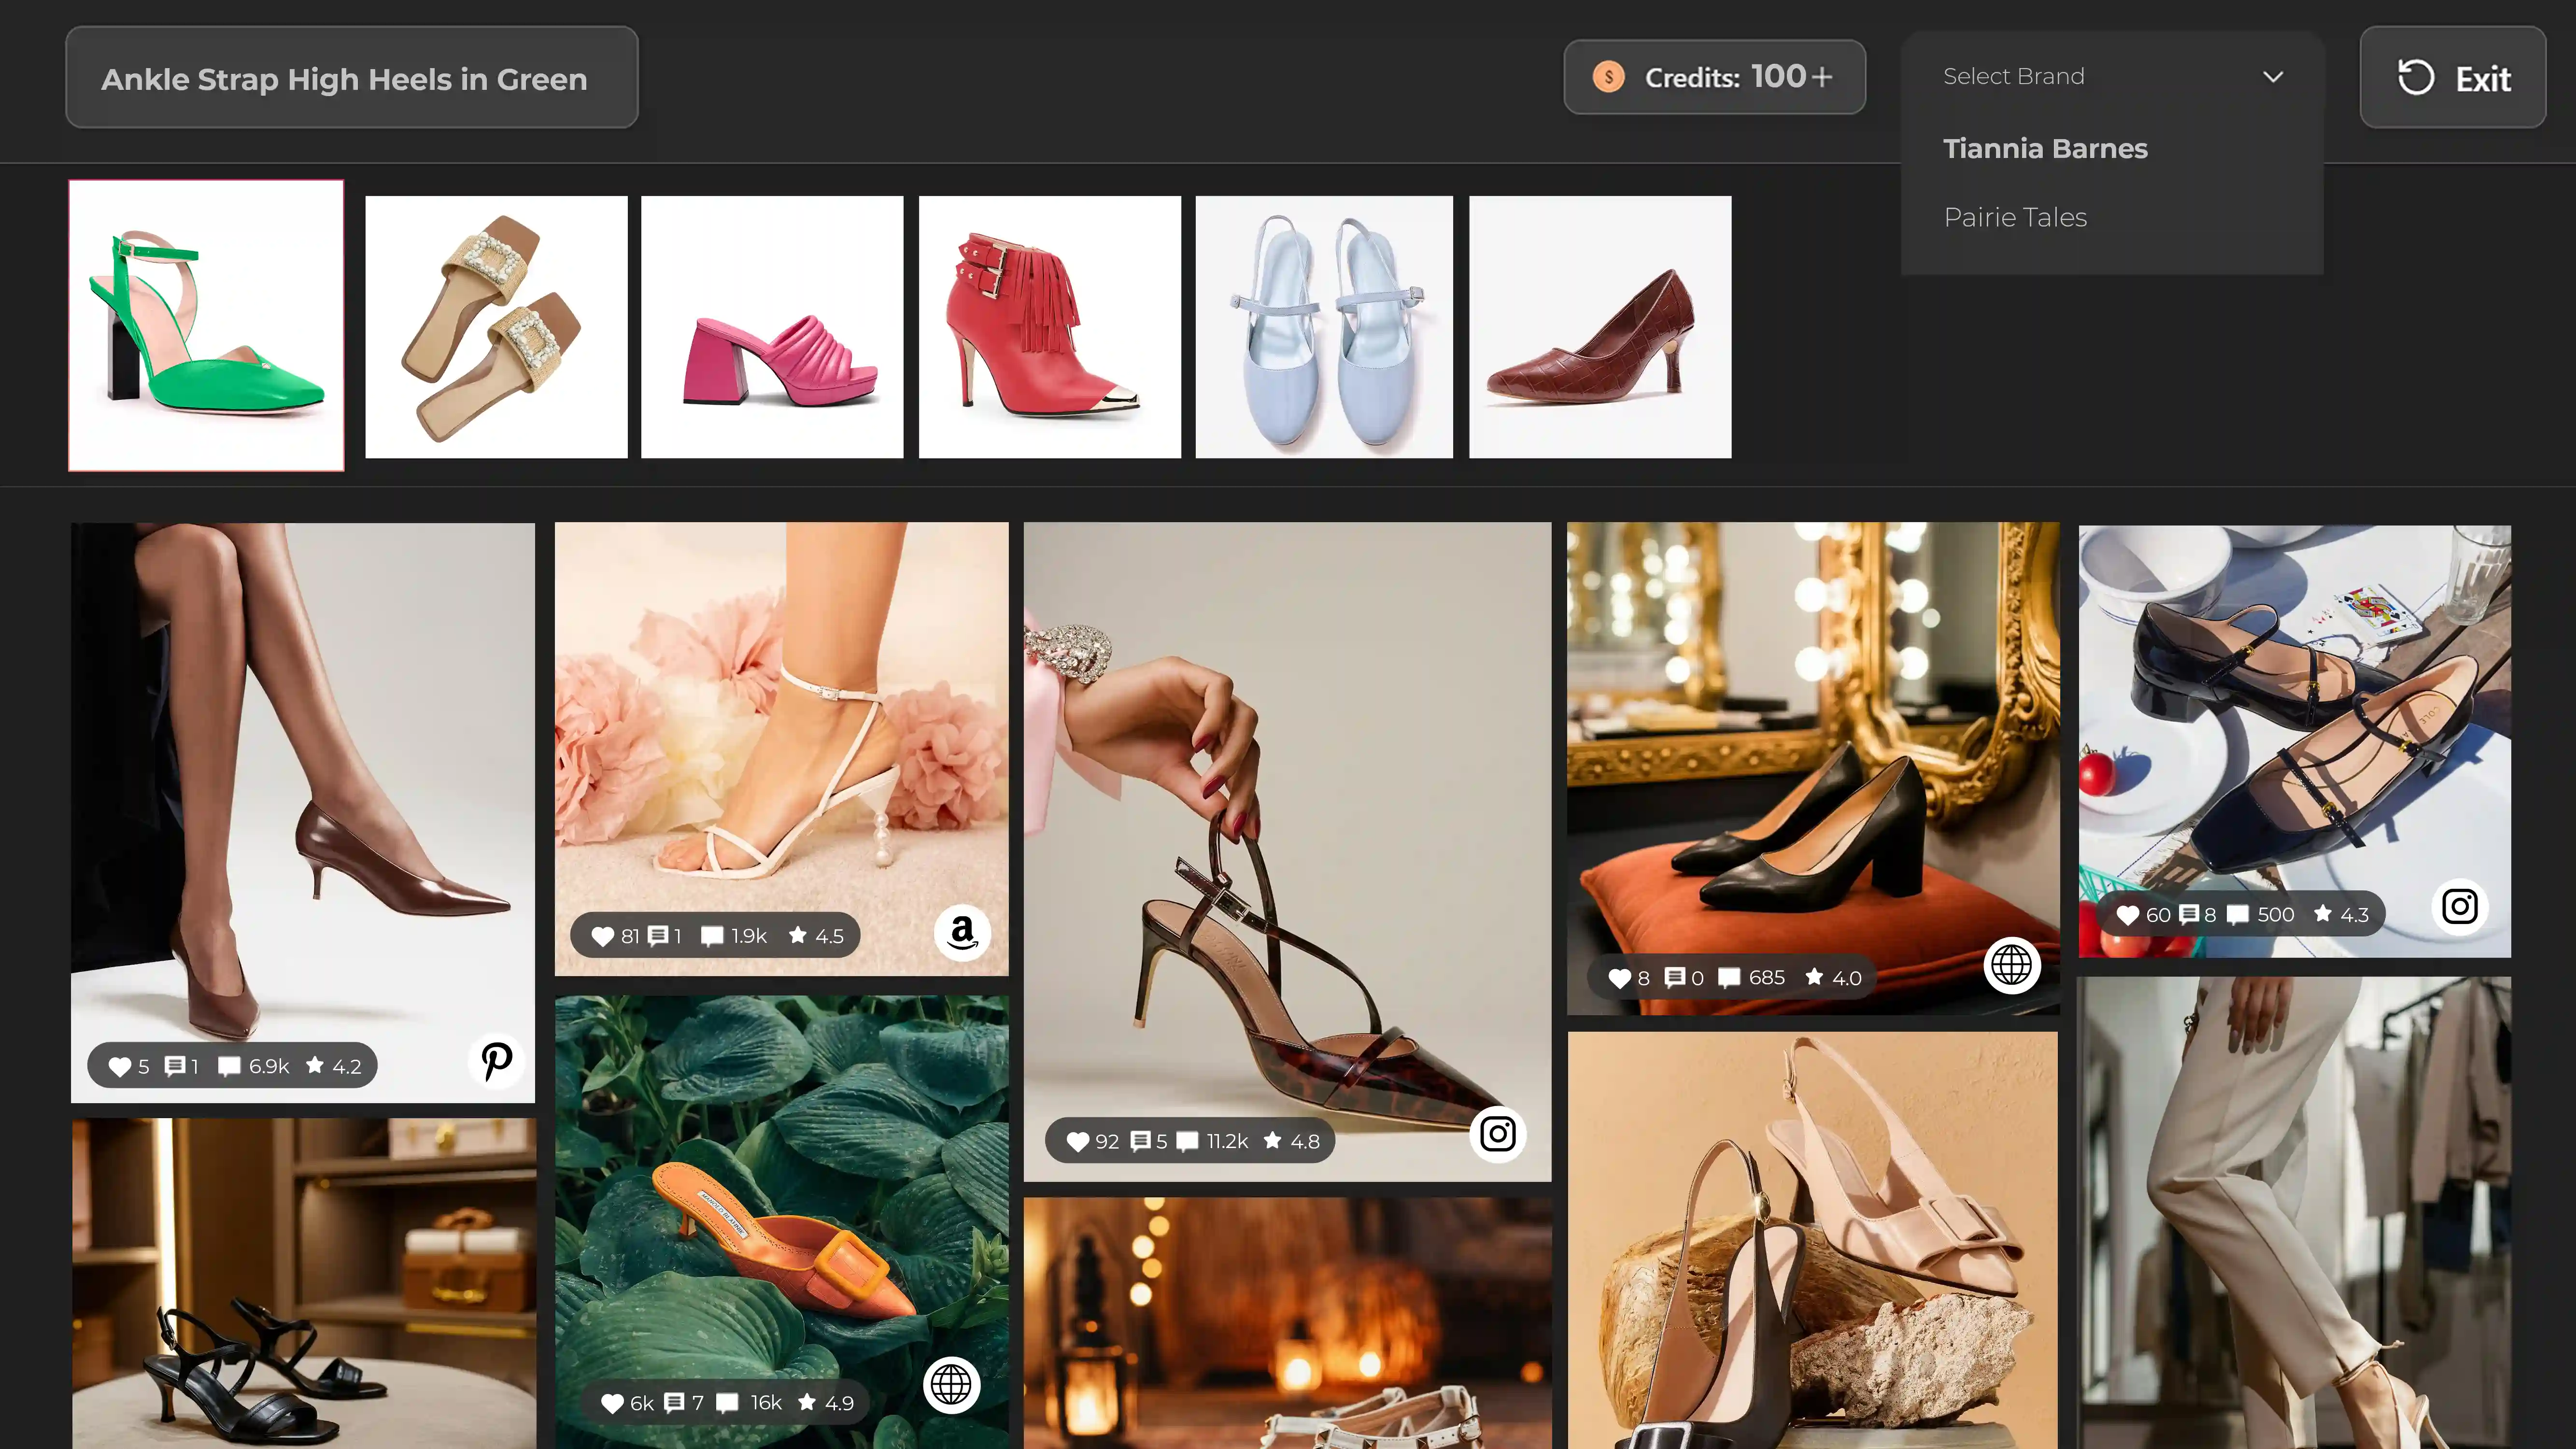This screenshot has width=2576, height=1449.
Task: Open the globe web icon on black pumps card
Action: click(2011, 965)
